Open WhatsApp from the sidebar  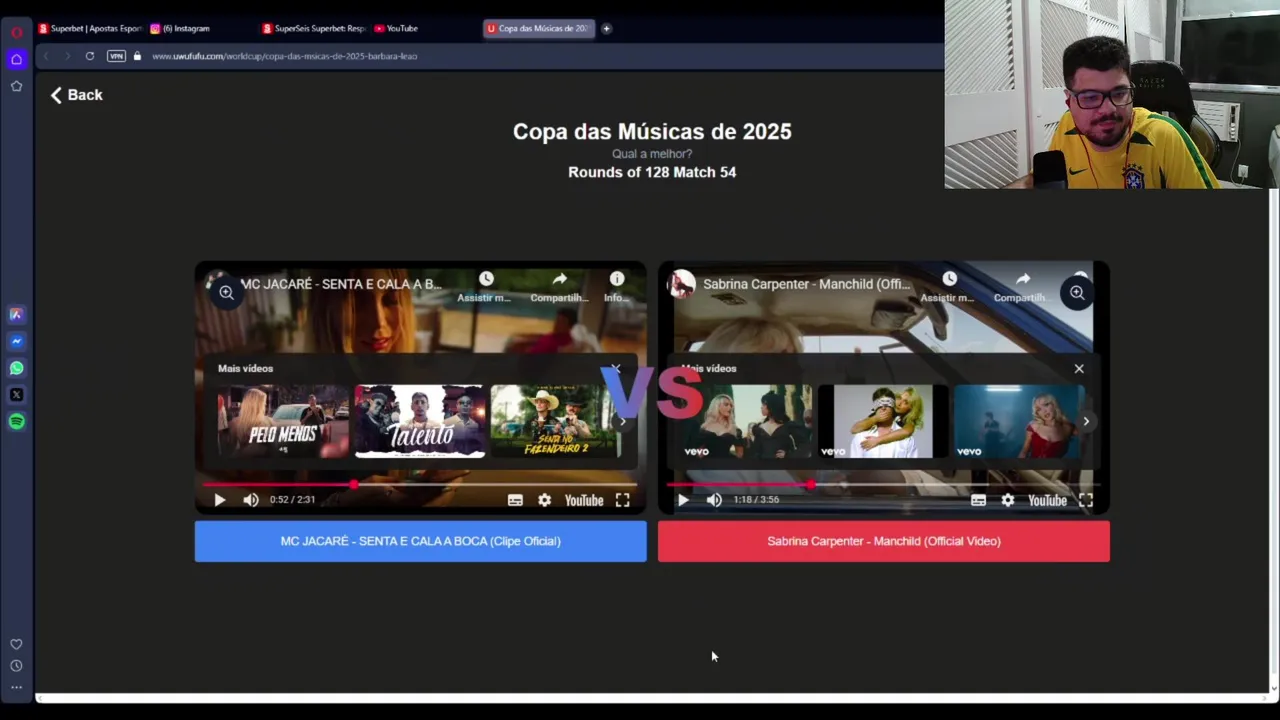[16, 368]
